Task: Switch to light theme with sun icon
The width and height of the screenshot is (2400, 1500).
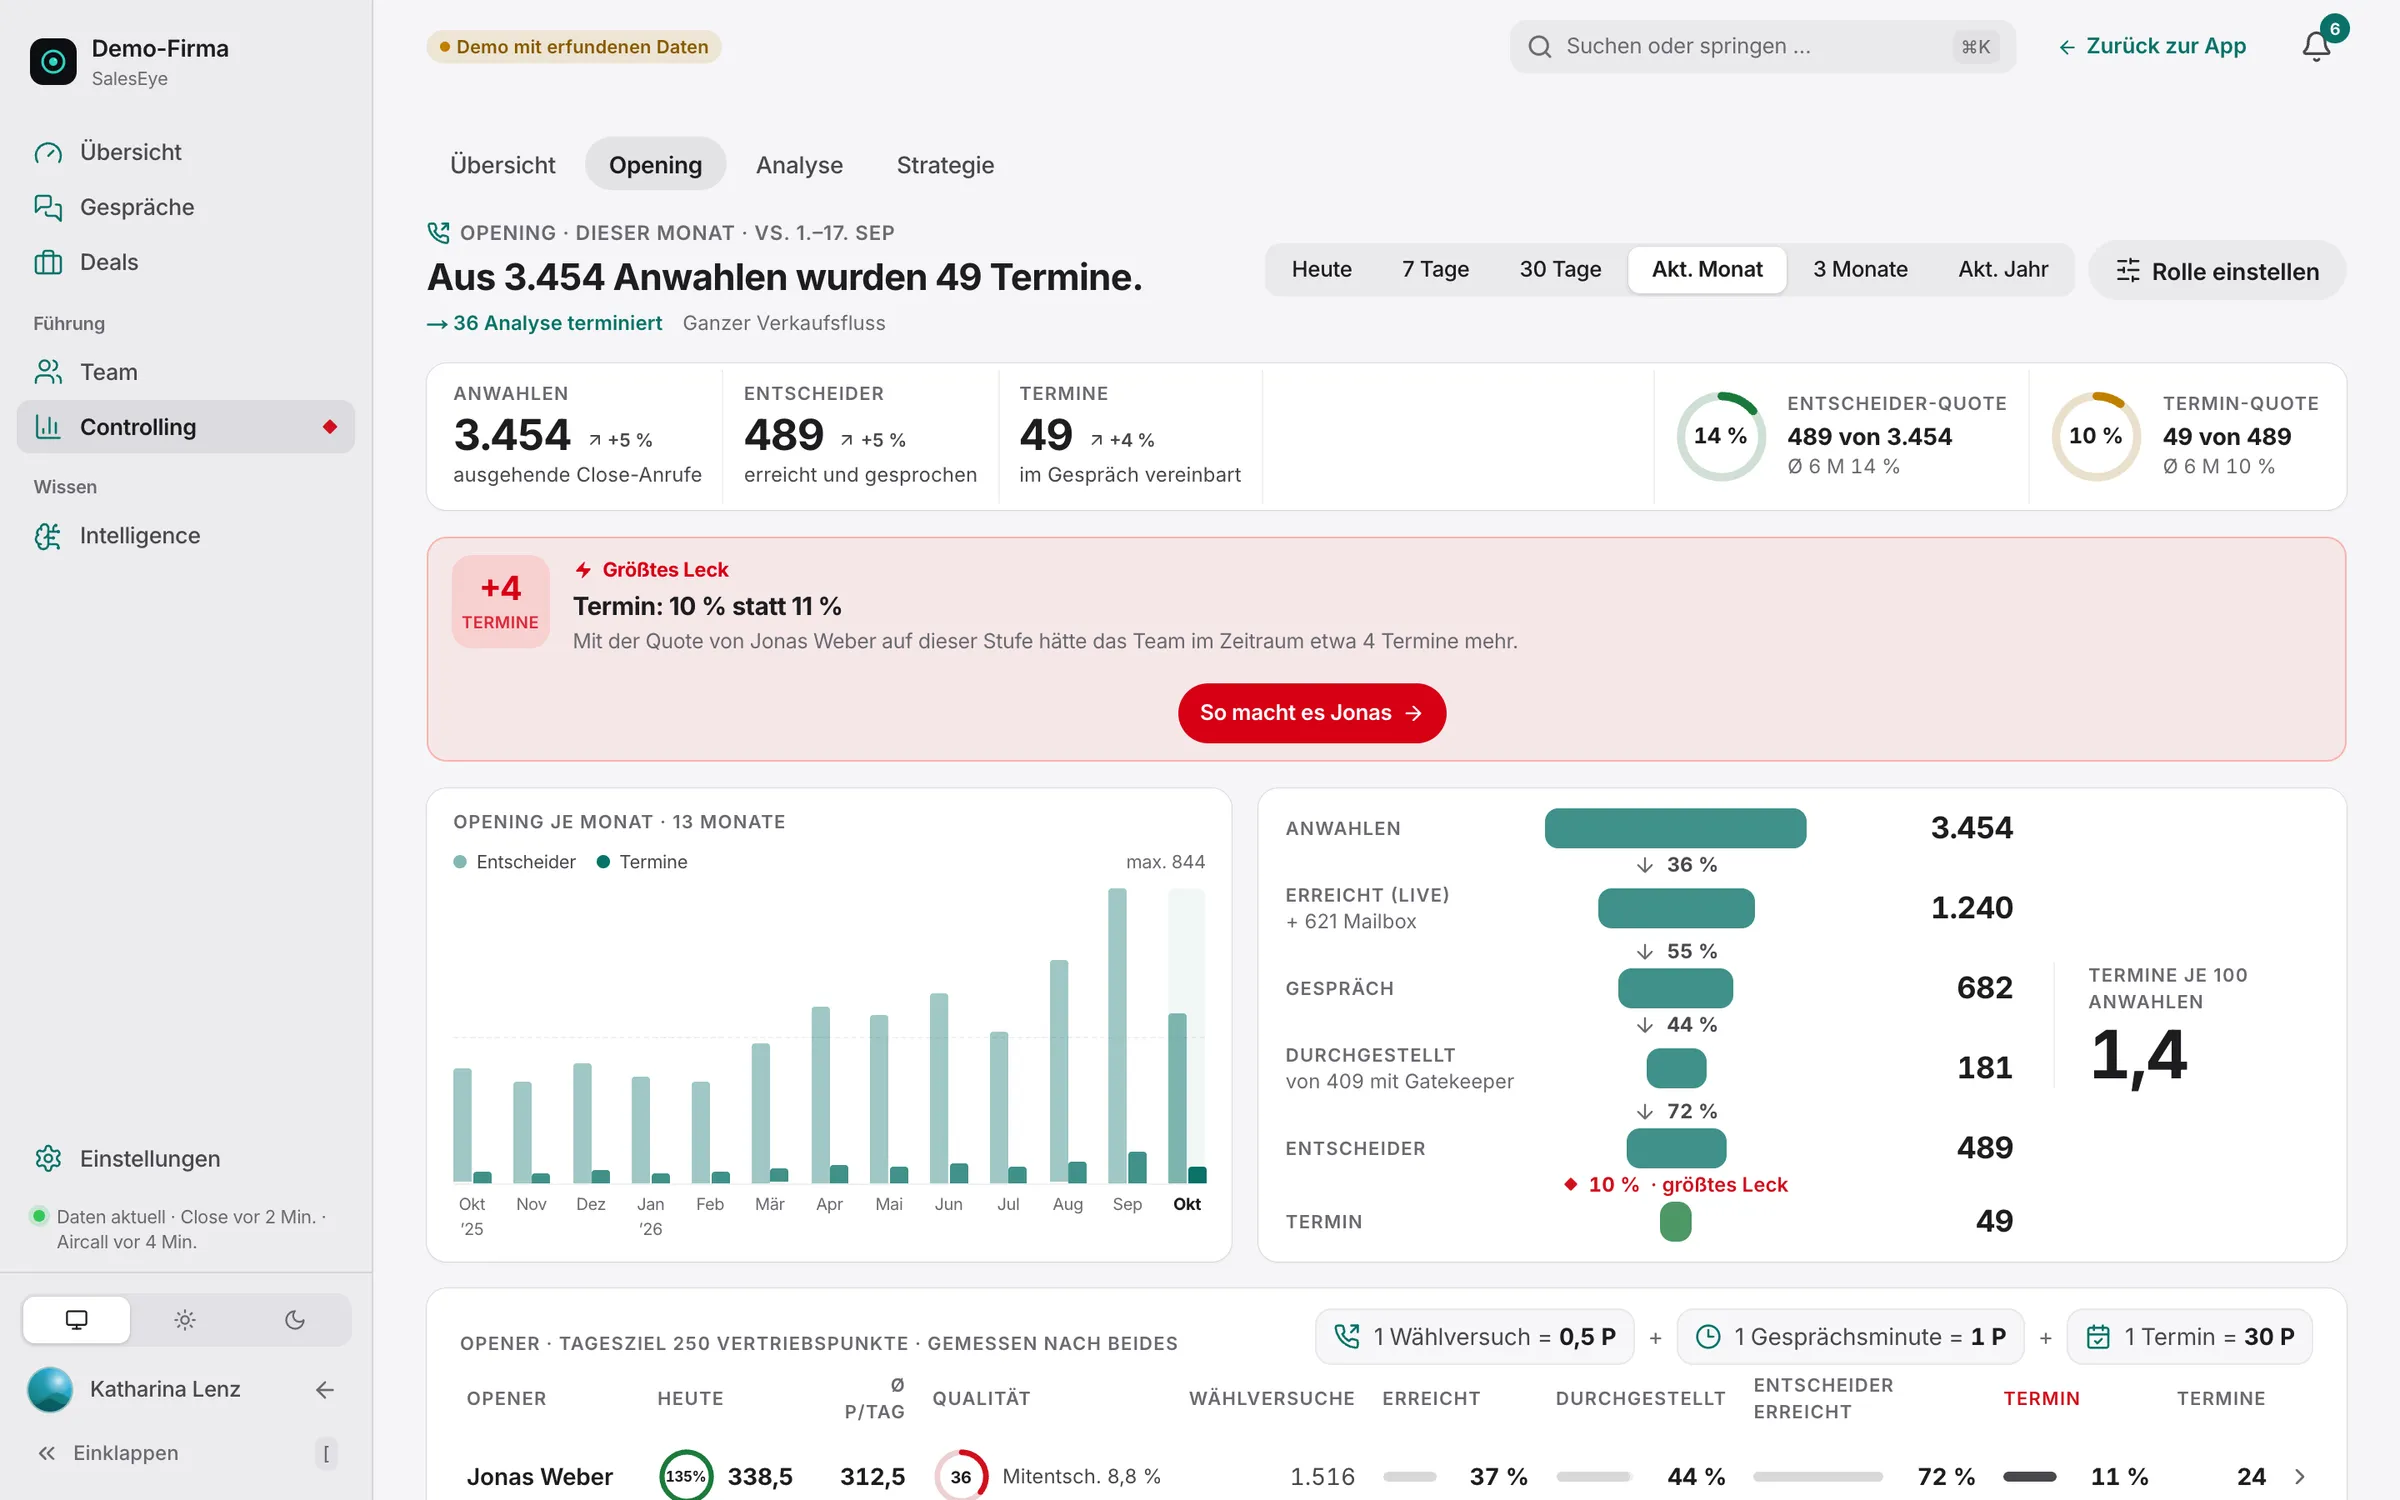Action: point(185,1320)
